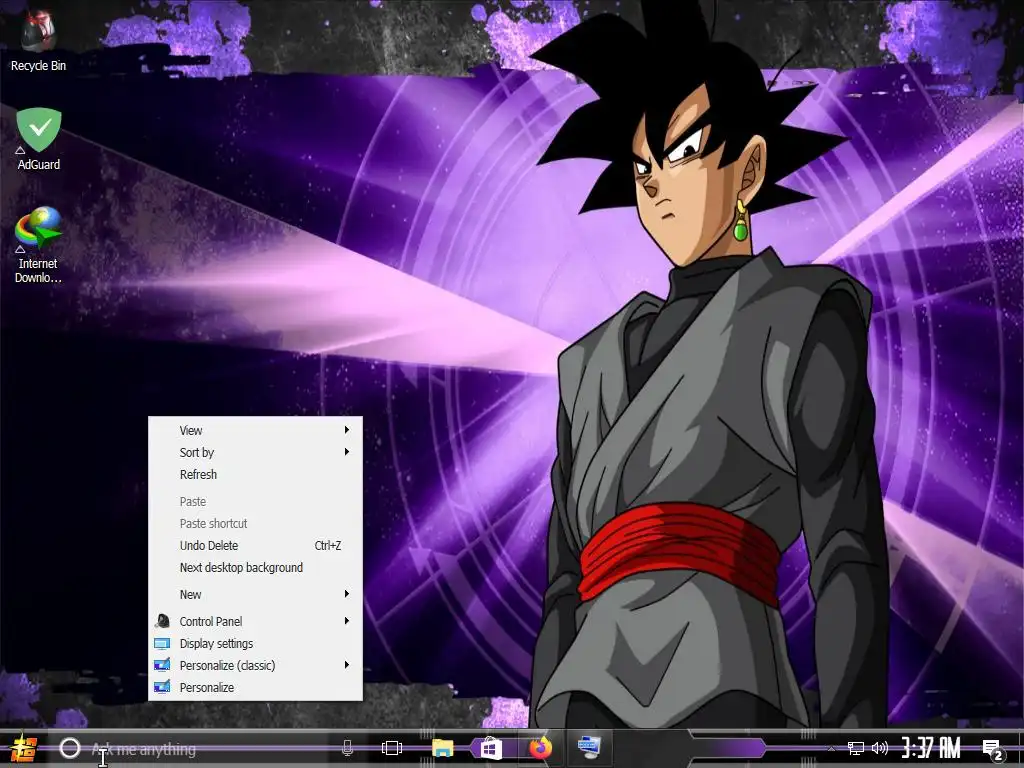Image resolution: width=1024 pixels, height=768 pixels.
Task: Show hidden tray icons chevron
Action: (831, 748)
